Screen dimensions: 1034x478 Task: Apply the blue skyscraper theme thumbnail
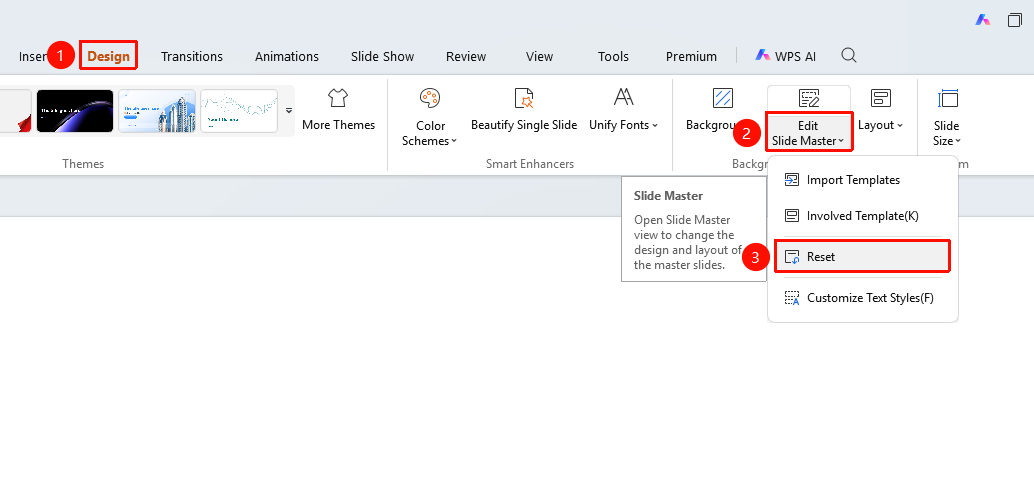click(x=157, y=111)
